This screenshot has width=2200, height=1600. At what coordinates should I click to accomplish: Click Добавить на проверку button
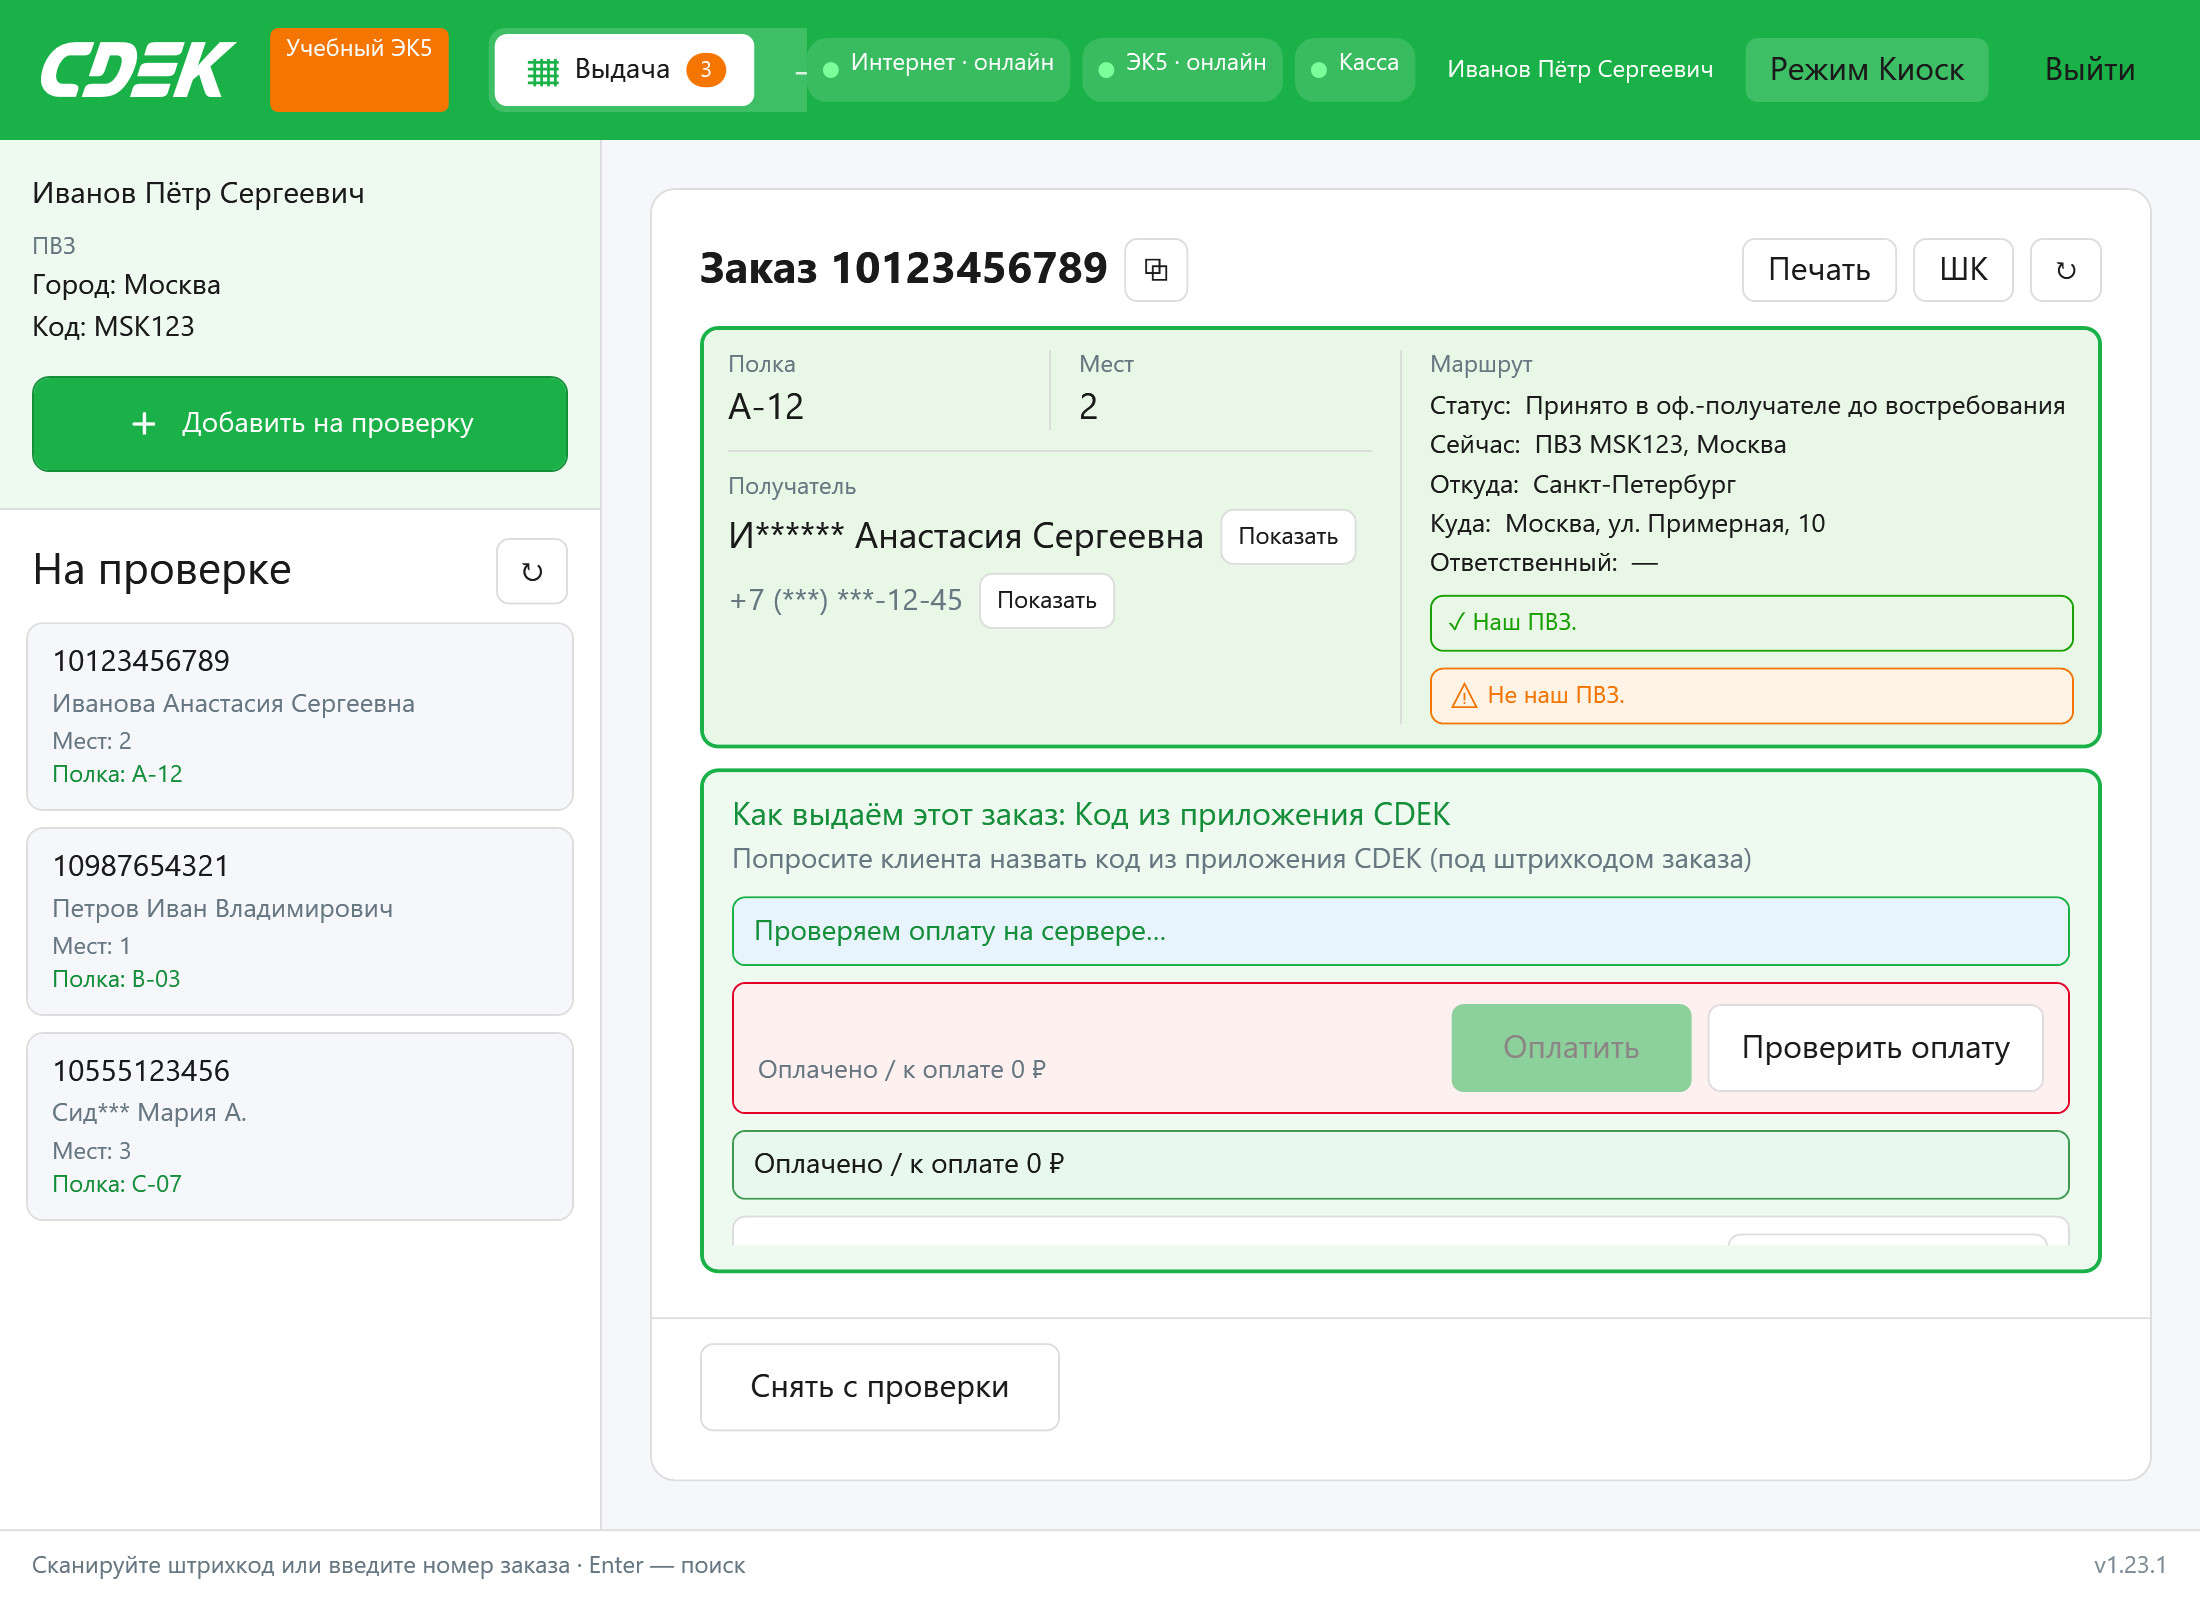point(300,423)
